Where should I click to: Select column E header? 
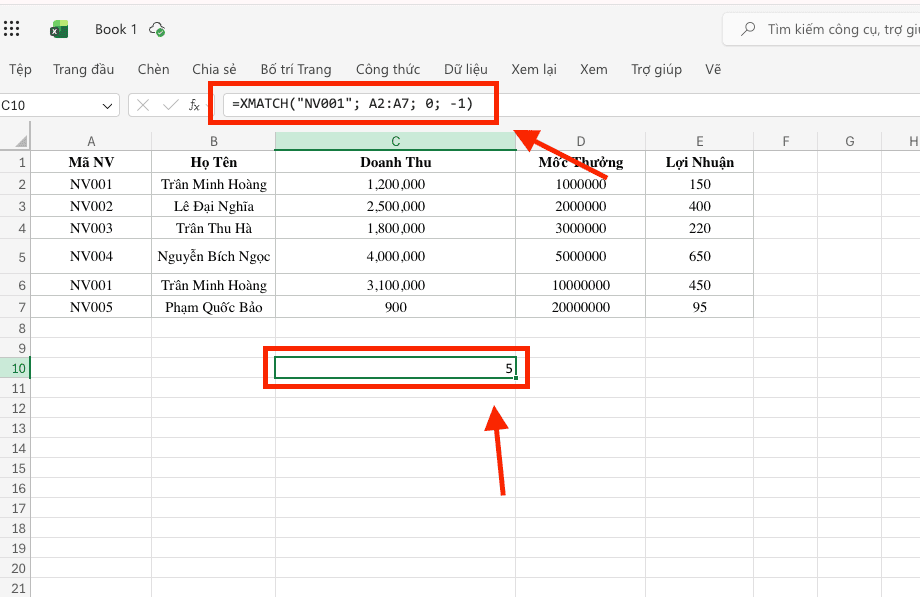point(699,141)
